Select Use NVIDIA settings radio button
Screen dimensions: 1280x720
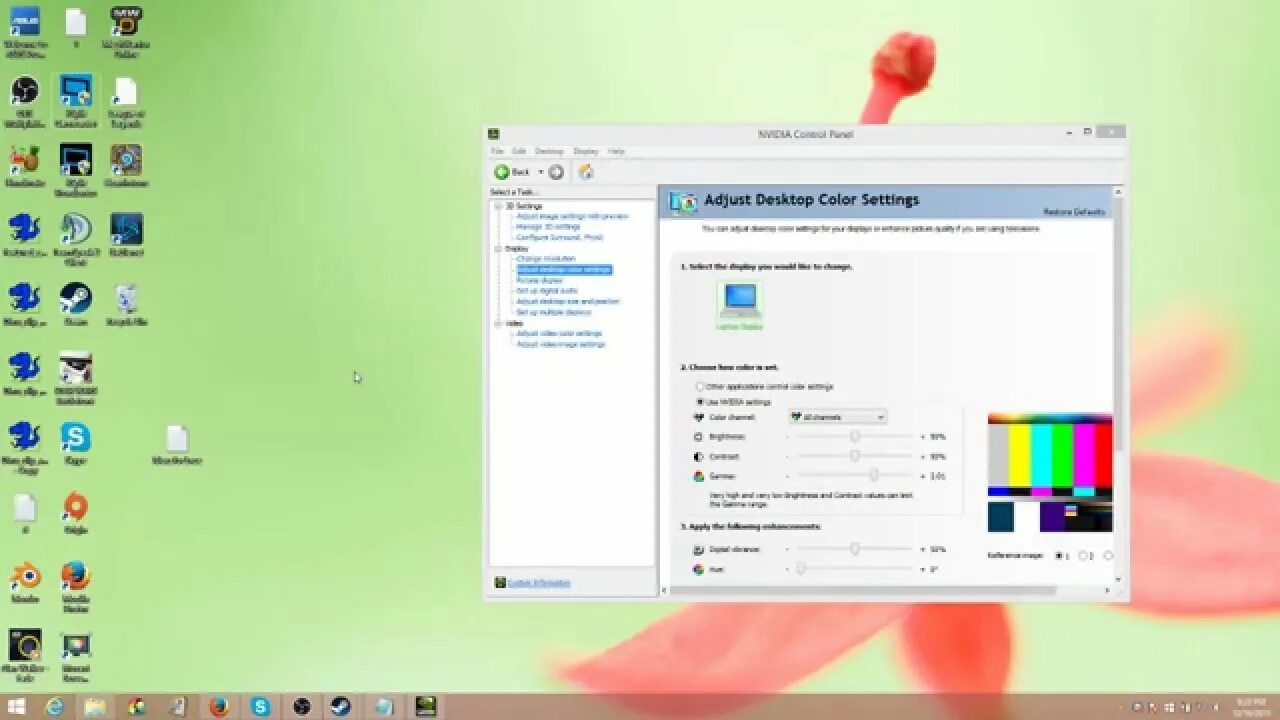(x=701, y=401)
